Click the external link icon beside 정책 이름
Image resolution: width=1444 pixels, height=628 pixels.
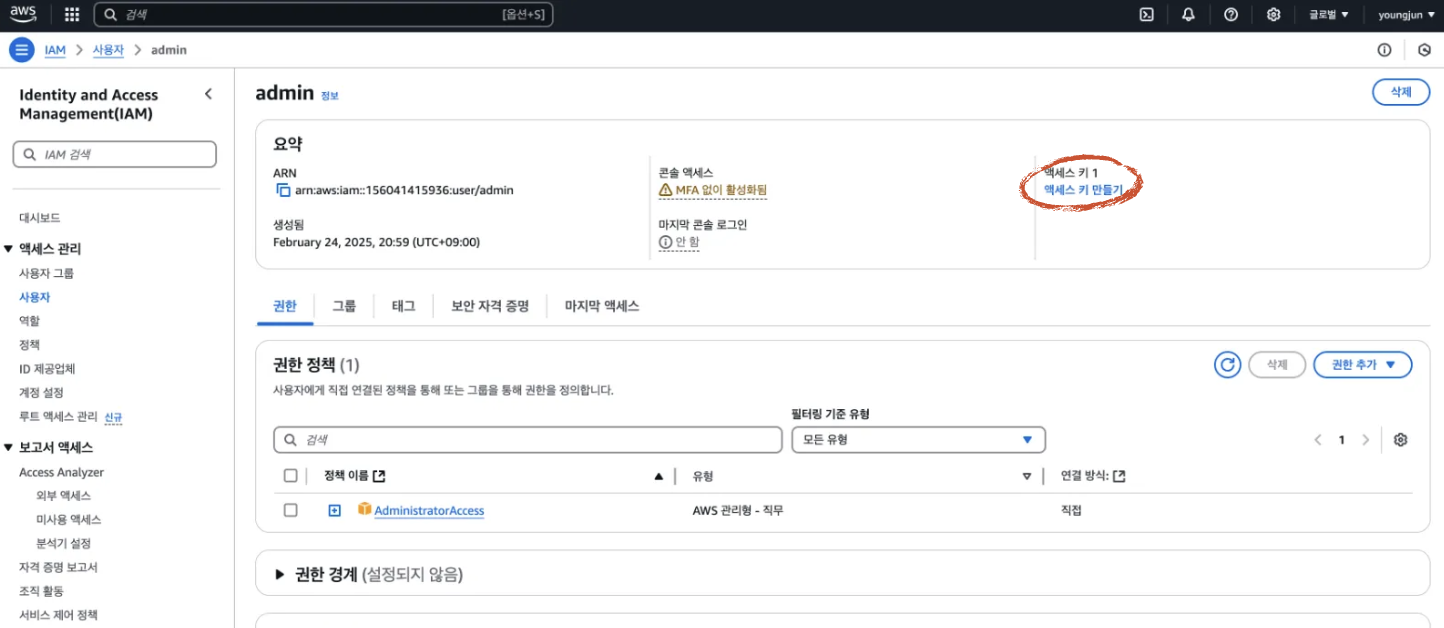point(379,476)
